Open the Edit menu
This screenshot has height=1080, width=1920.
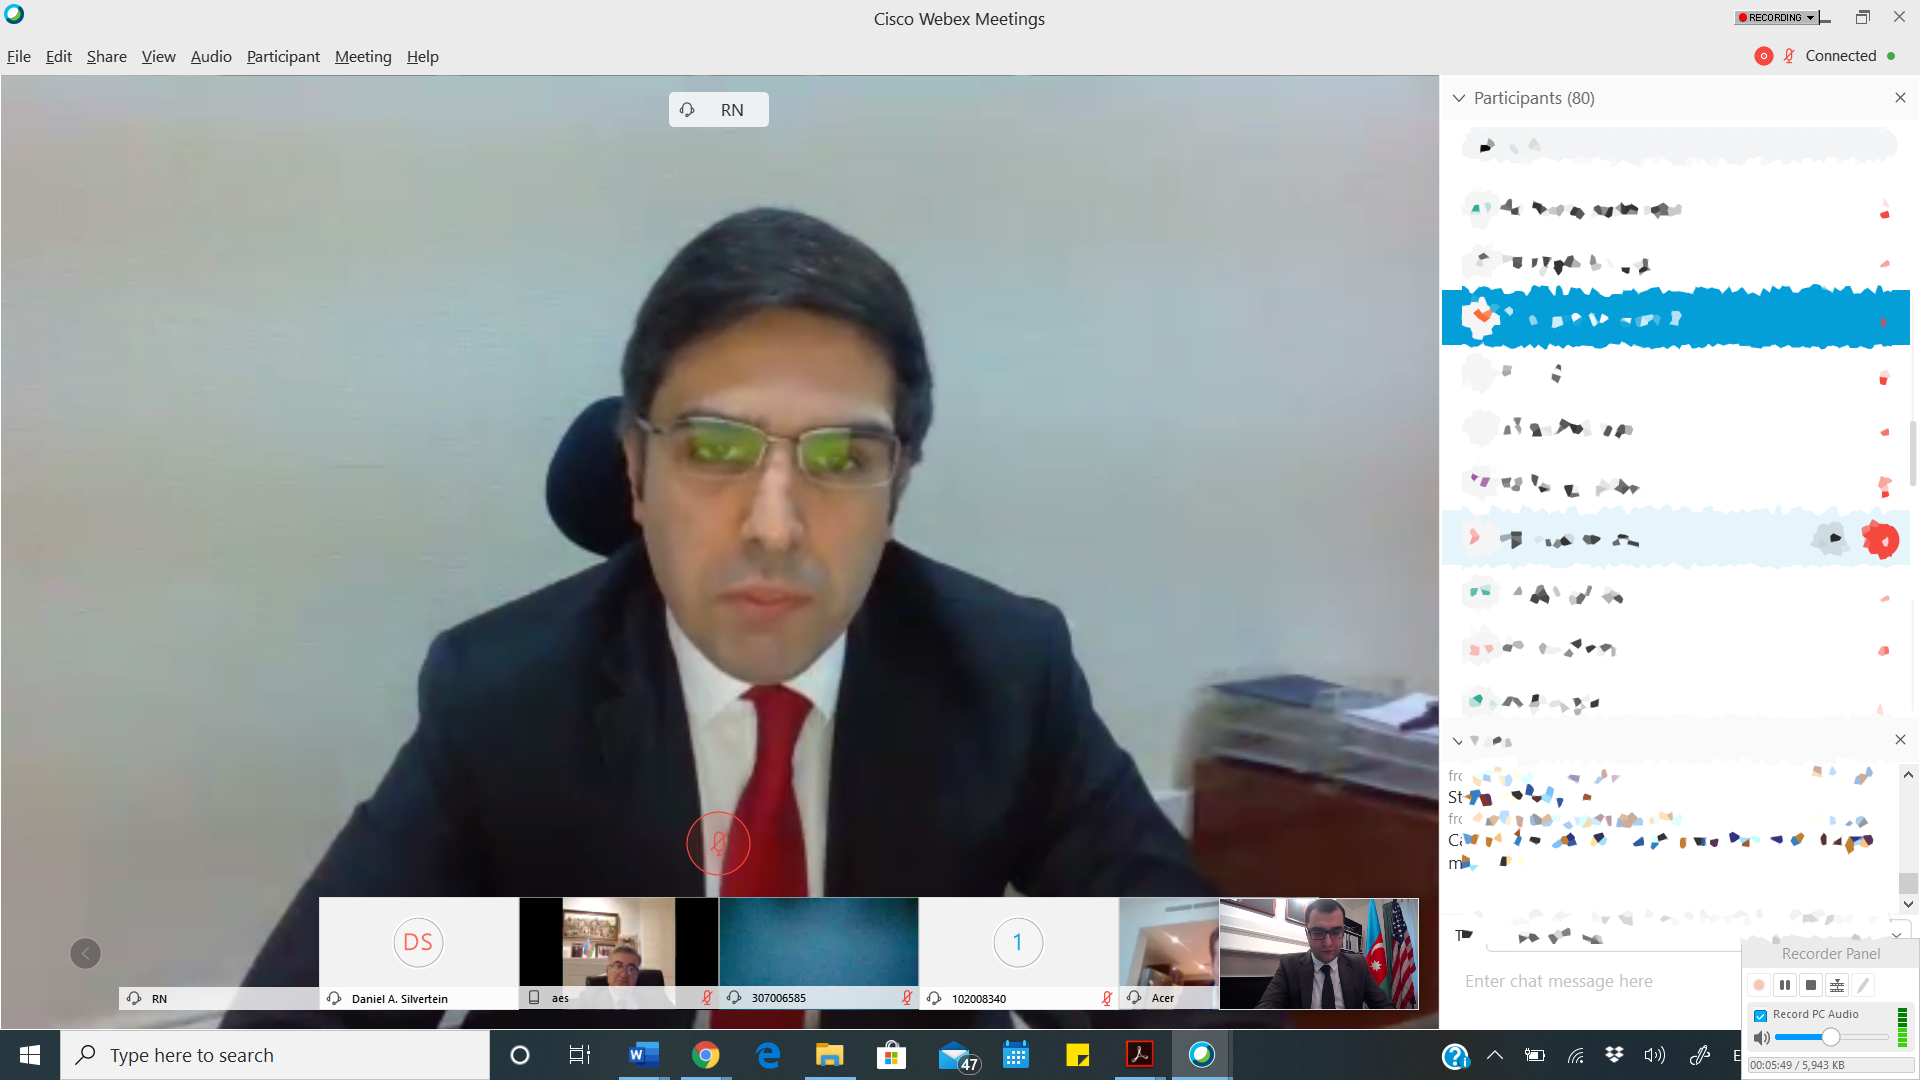pyautogui.click(x=58, y=57)
